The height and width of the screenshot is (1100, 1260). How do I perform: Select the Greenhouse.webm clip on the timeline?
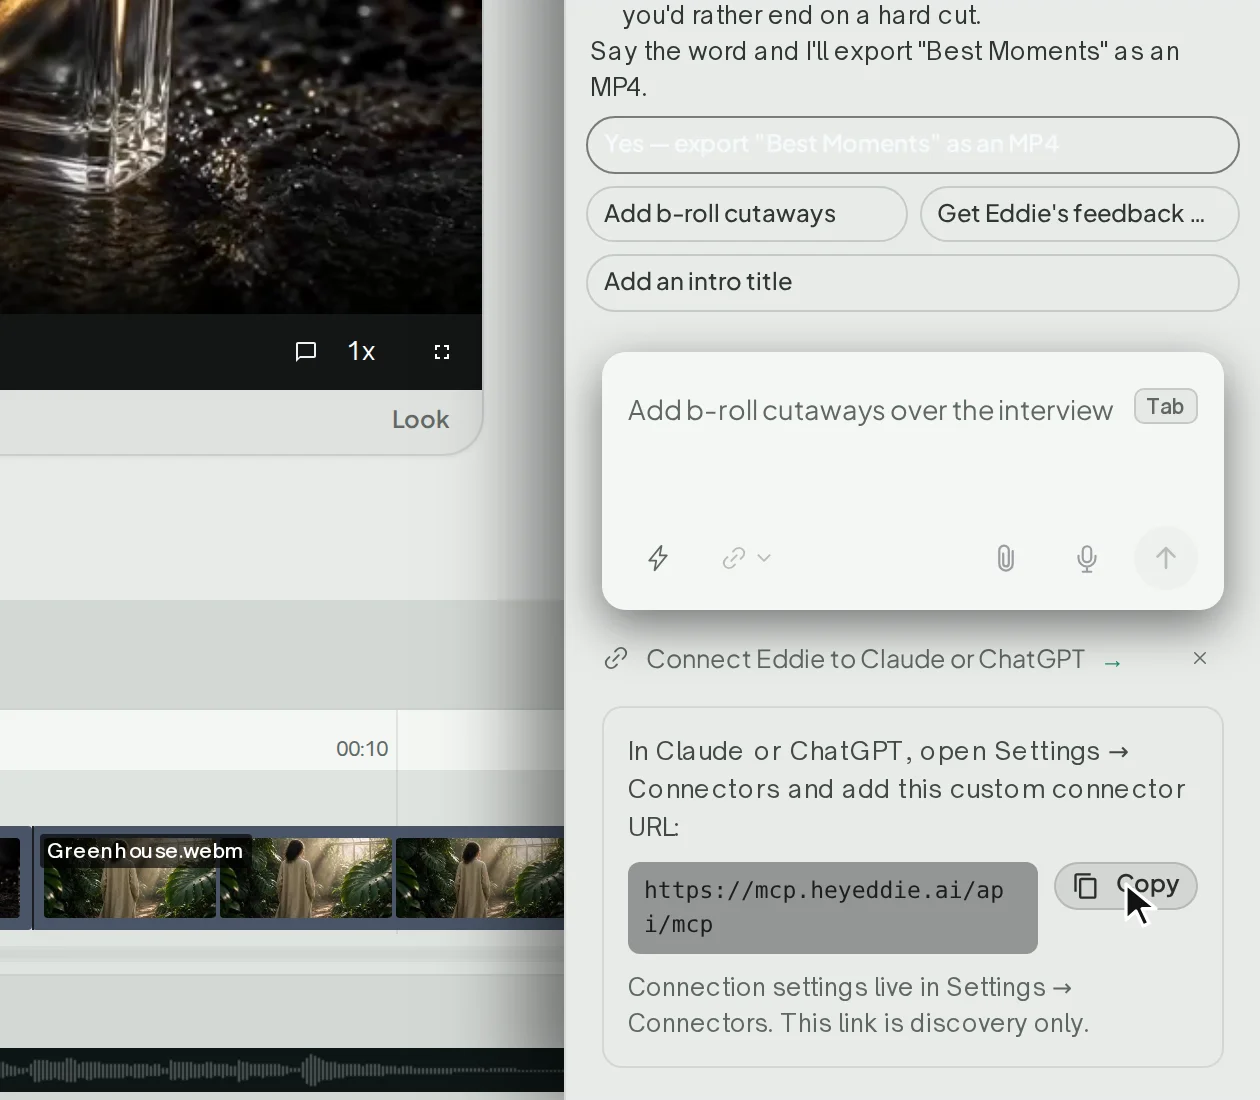(299, 878)
